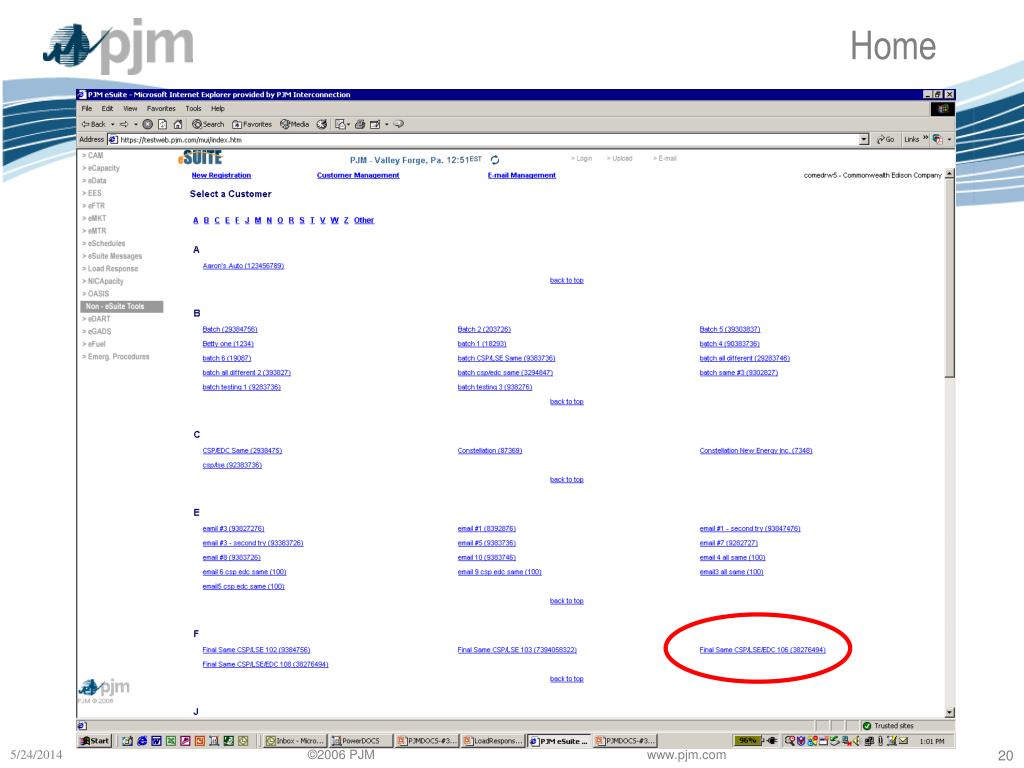Switch to the LoadRespons taskbar window

tap(492, 741)
